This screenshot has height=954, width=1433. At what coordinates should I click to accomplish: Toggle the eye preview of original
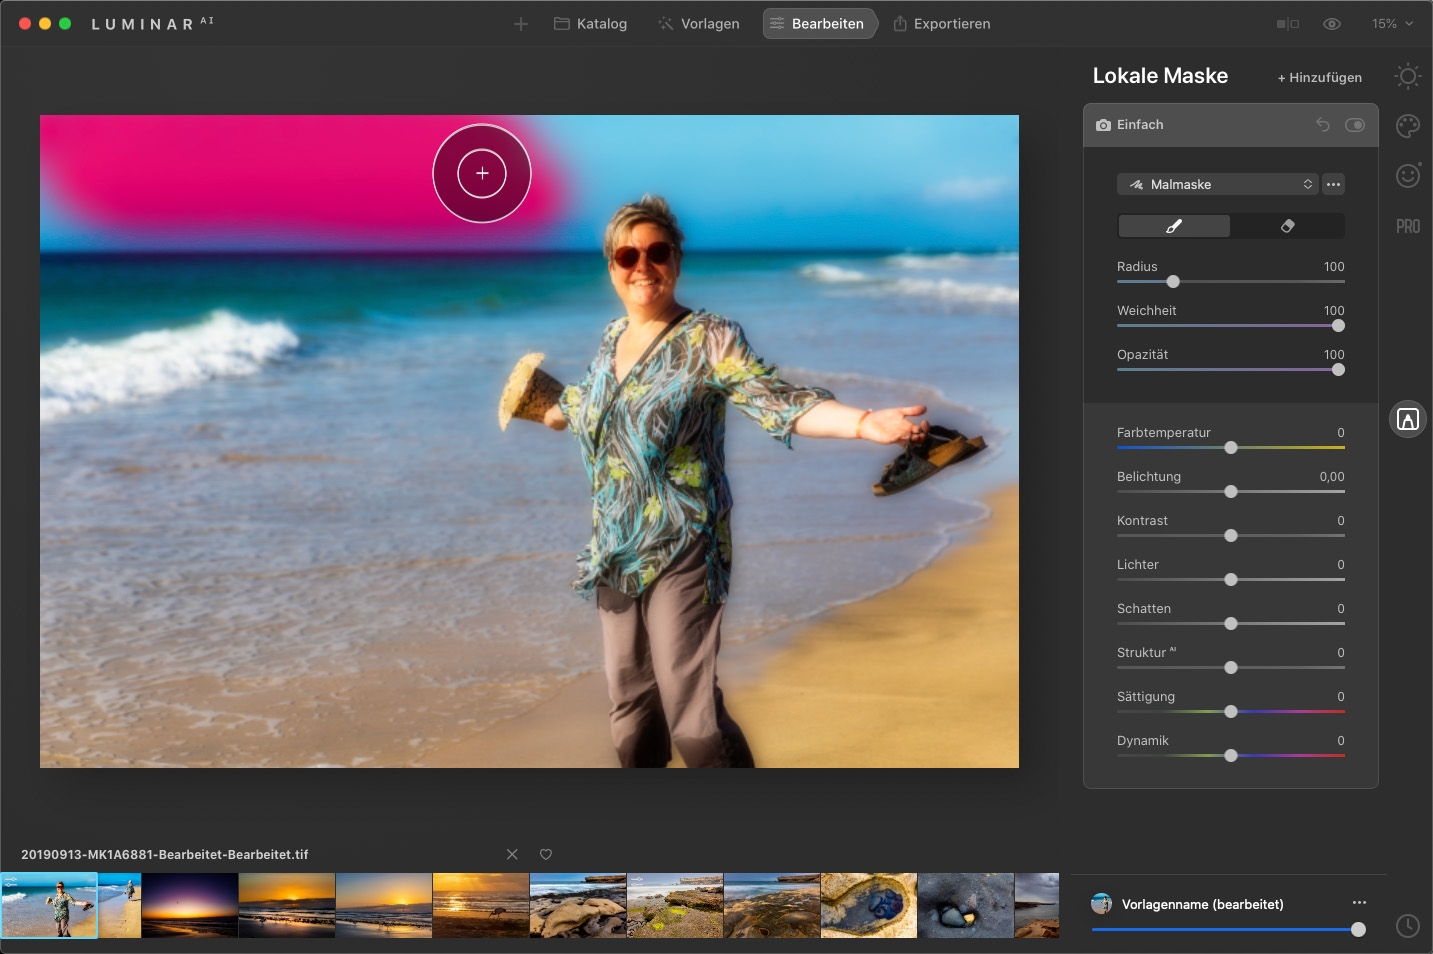click(x=1332, y=24)
